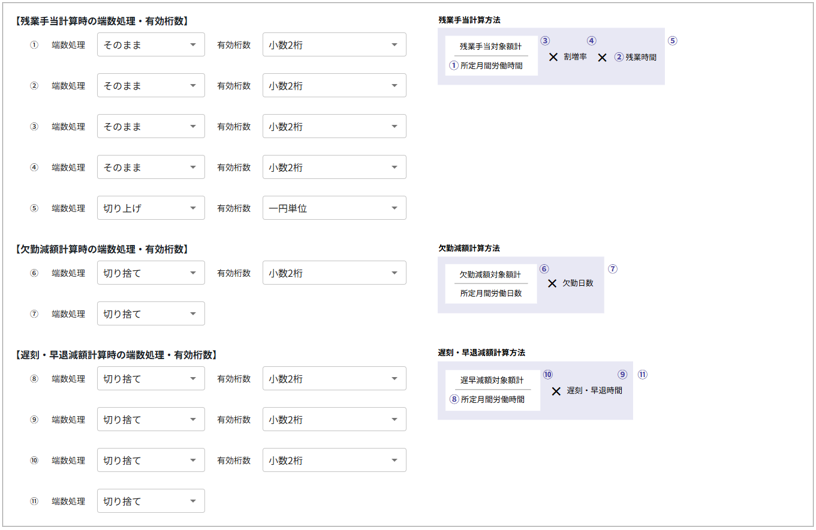816x530 pixels.
Task: Expand the row ② 端数処理 dropdown
Action: click(151, 86)
